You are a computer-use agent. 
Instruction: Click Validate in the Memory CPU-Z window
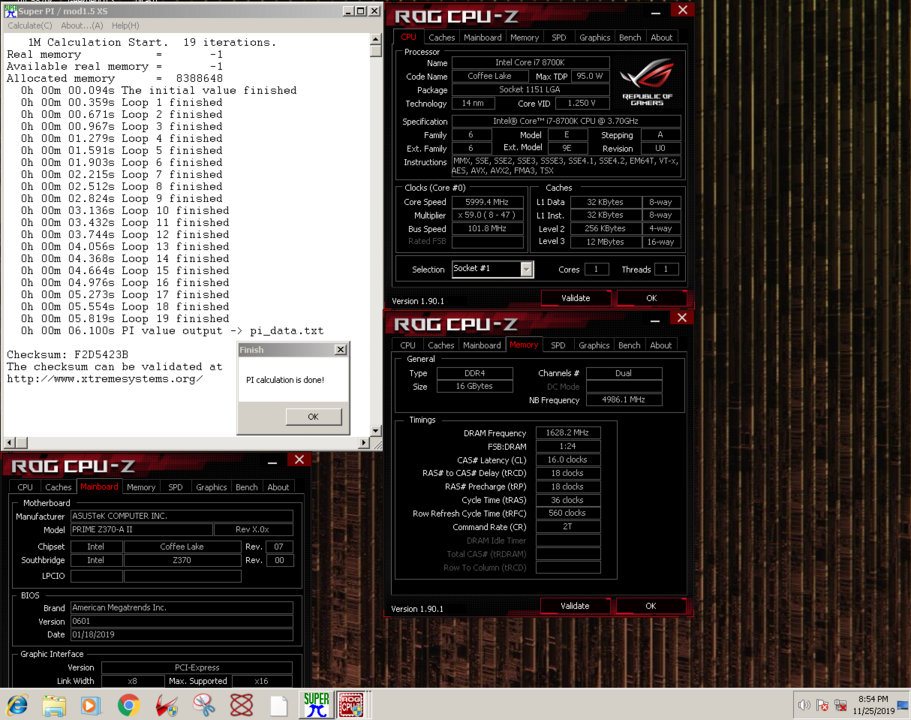tap(575, 606)
